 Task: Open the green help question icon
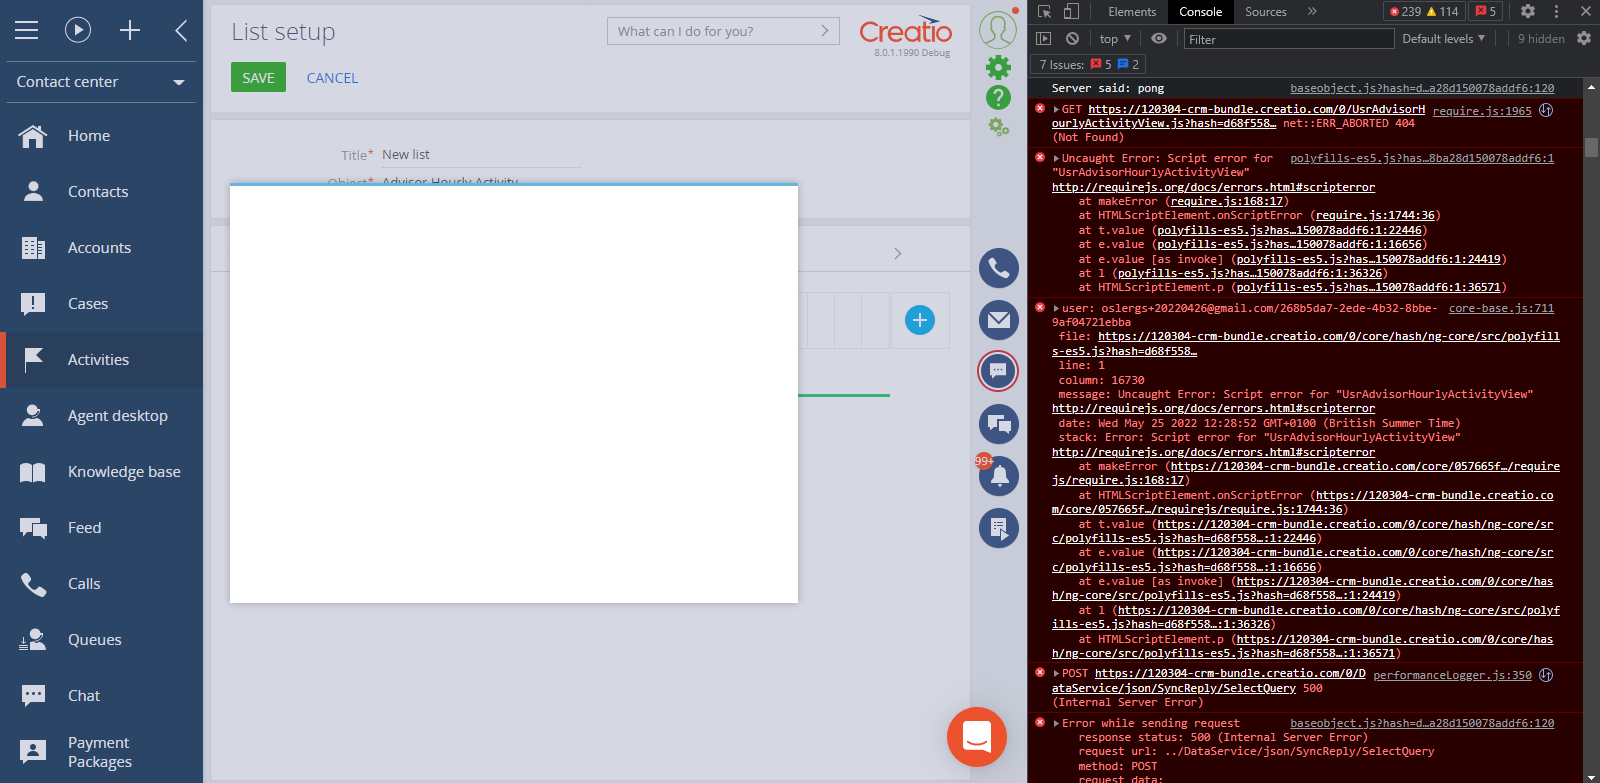pos(998,97)
